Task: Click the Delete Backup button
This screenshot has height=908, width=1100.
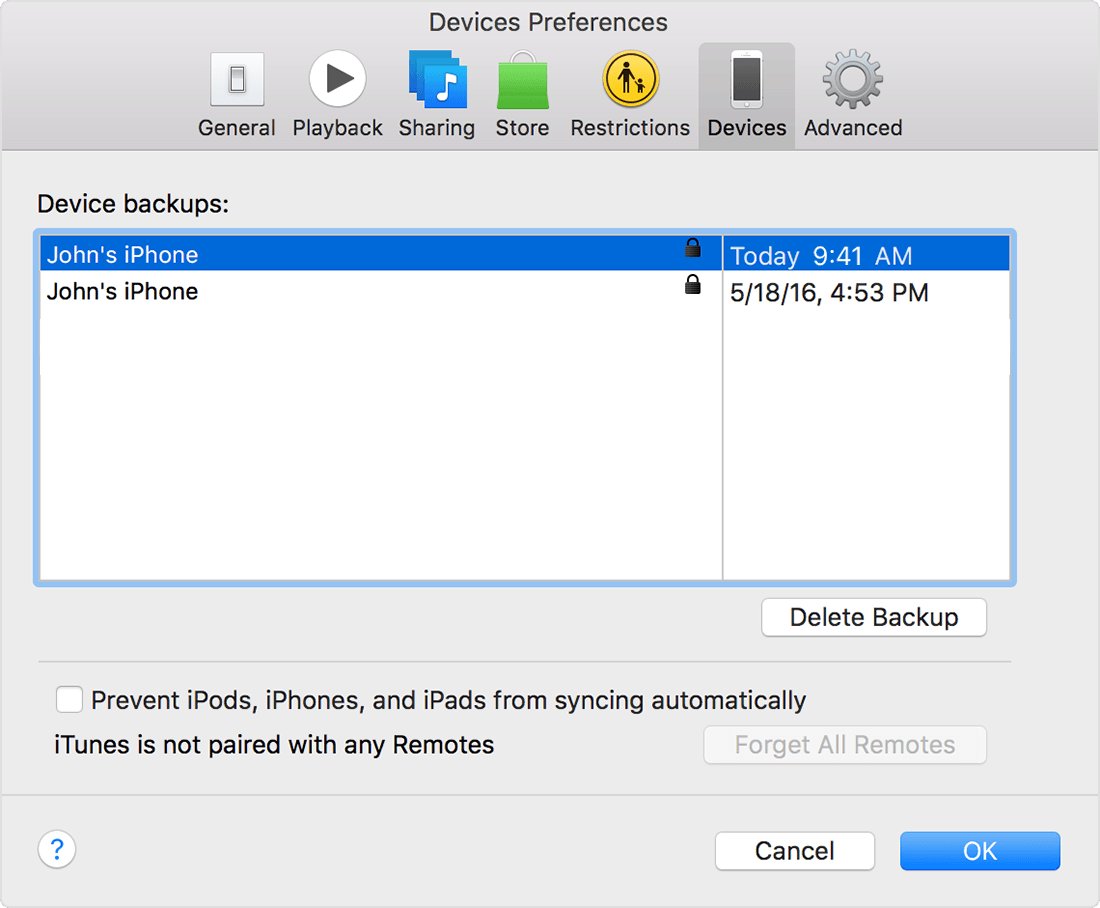Action: click(873, 617)
